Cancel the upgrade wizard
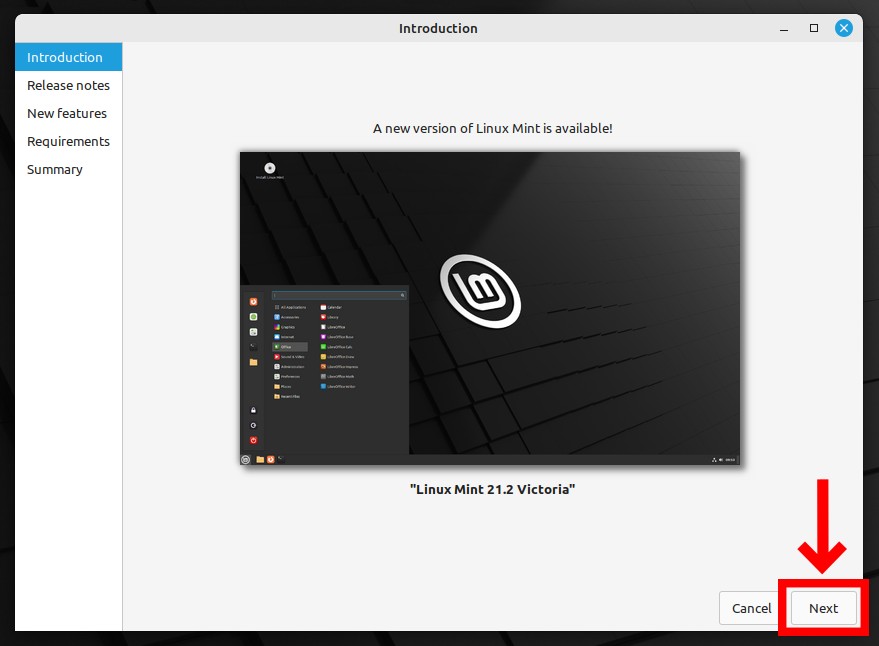 point(751,608)
